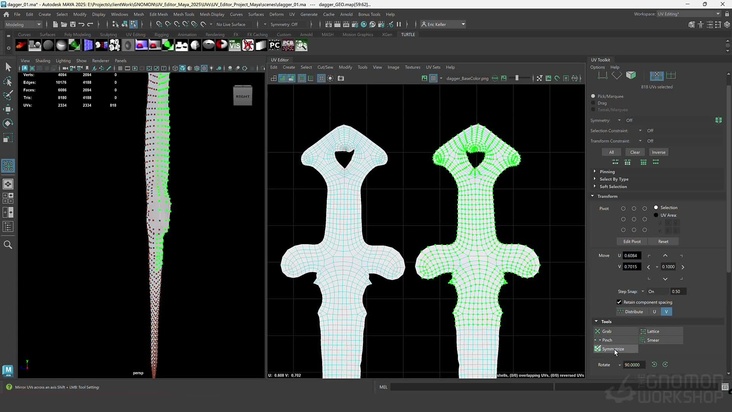Click the Lattice tool in UV Toolkit
Screen dimensions: 732x412
[661, 331]
